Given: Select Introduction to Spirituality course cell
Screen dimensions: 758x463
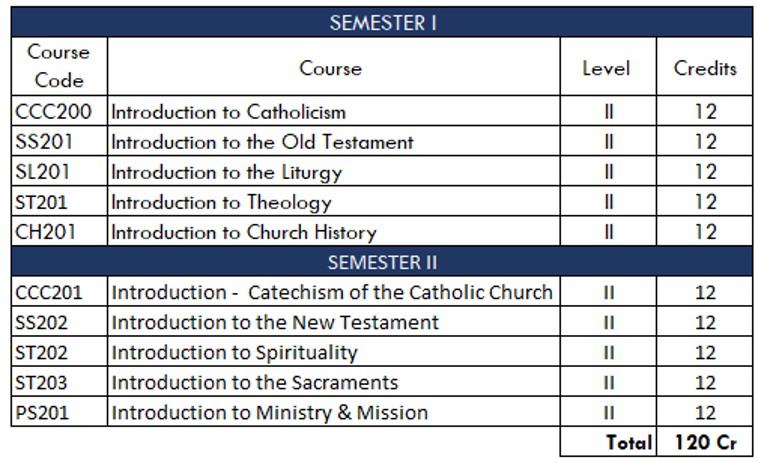Looking at the screenshot, I should pyautogui.click(x=234, y=353).
